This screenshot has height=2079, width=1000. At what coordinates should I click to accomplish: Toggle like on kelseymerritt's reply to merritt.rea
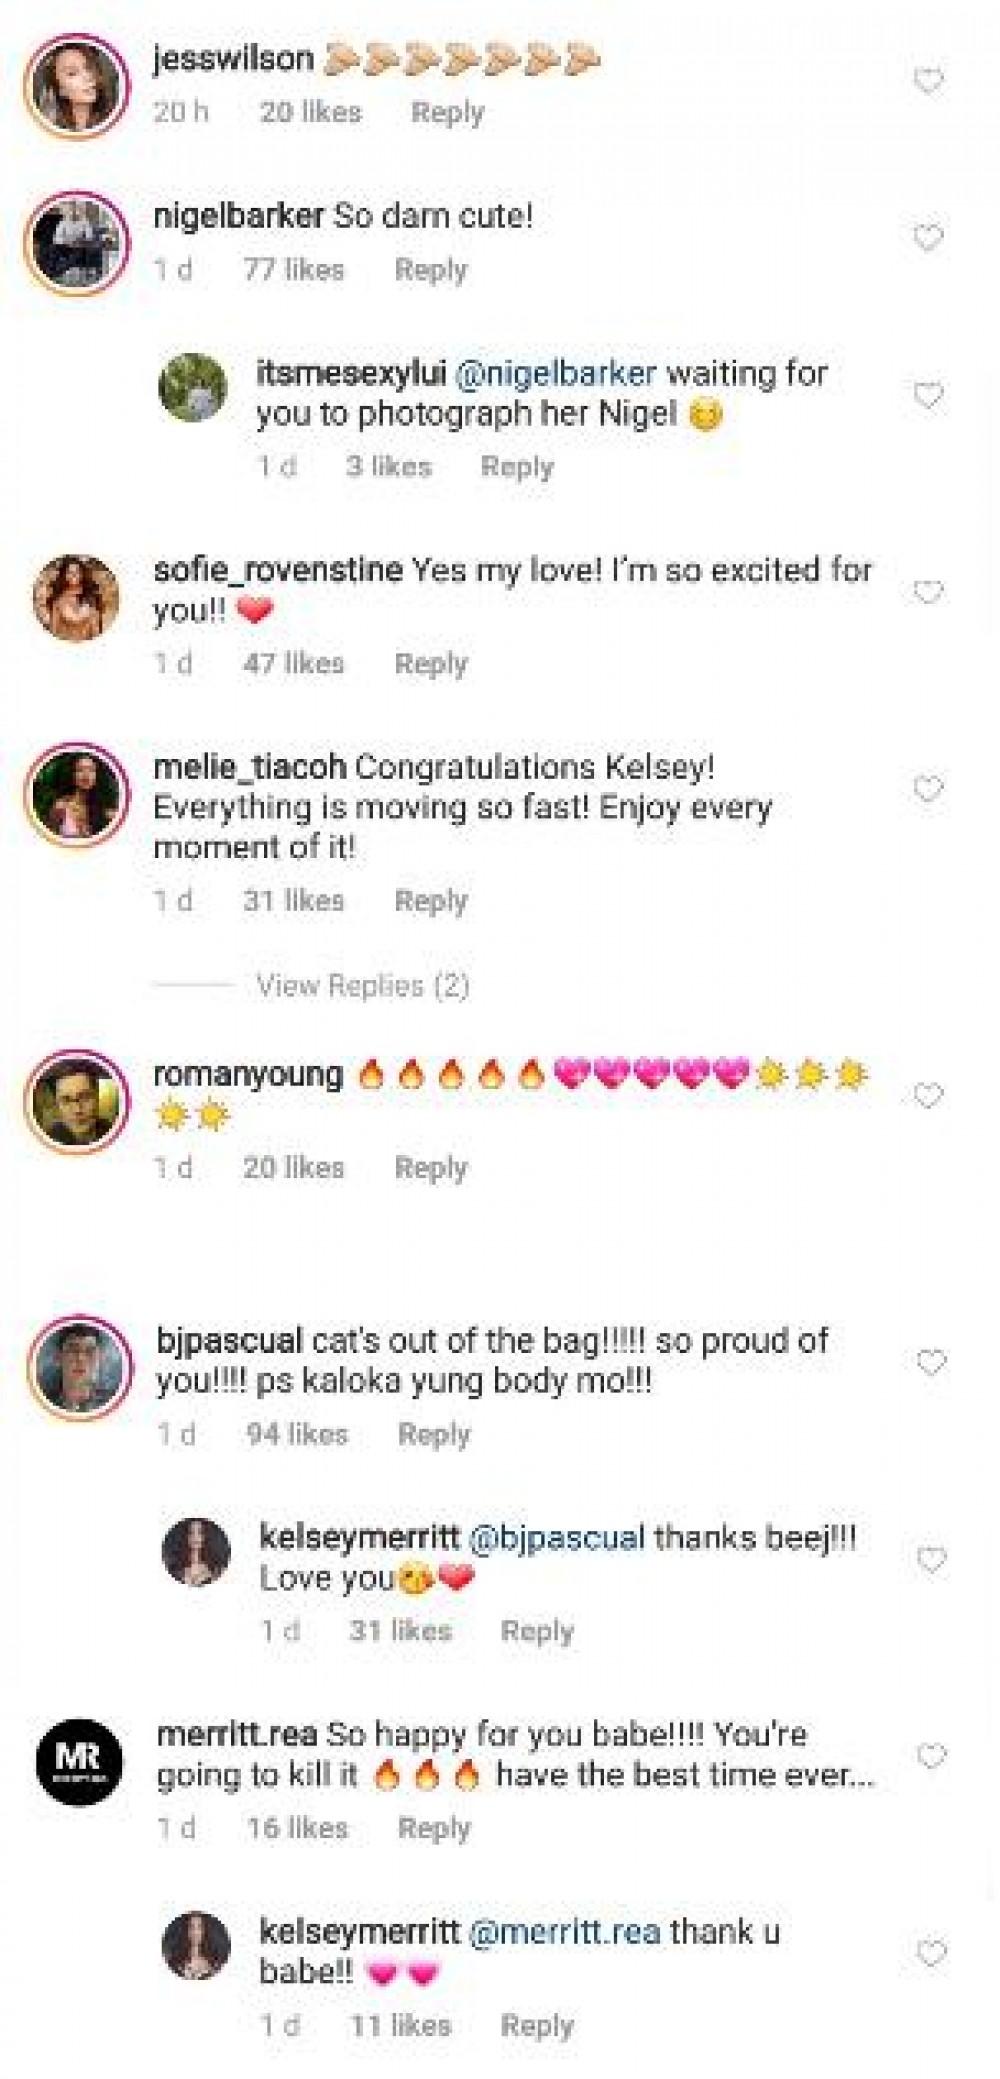click(x=931, y=1953)
